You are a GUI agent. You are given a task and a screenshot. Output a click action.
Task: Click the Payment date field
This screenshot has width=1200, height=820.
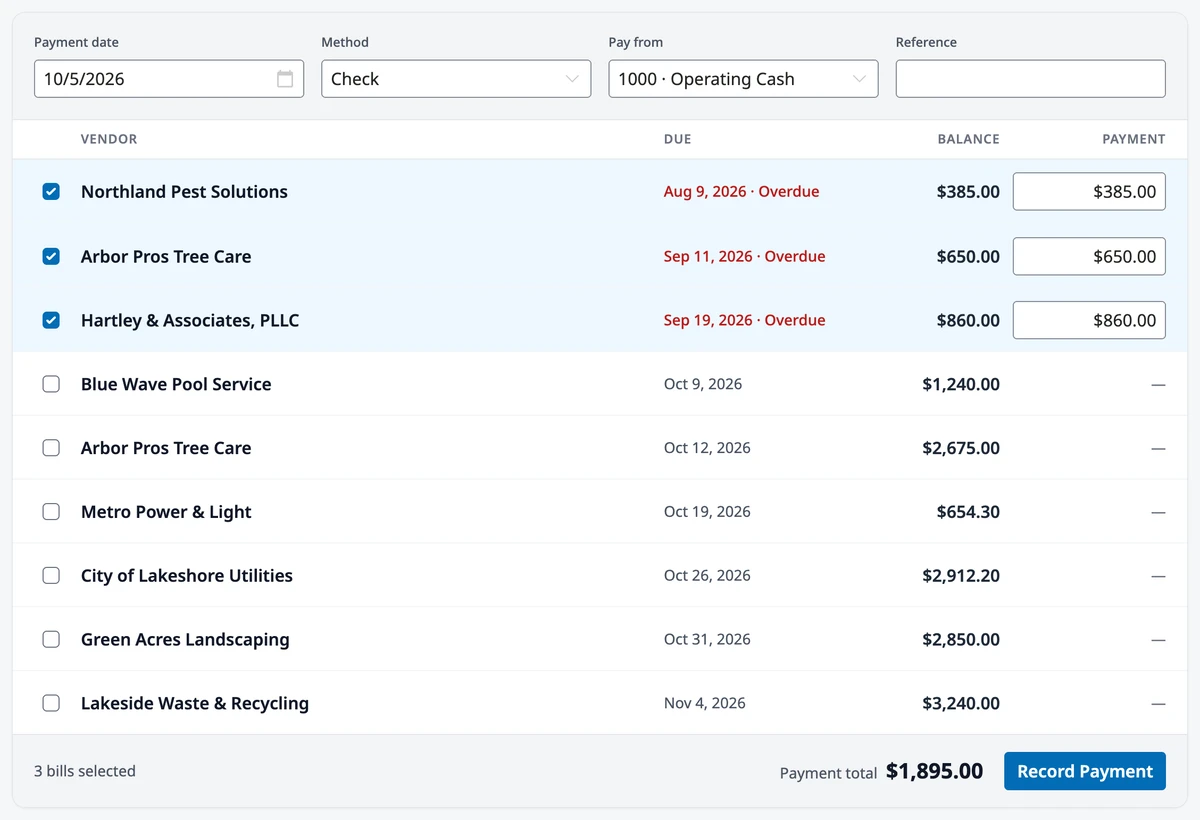tap(169, 79)
